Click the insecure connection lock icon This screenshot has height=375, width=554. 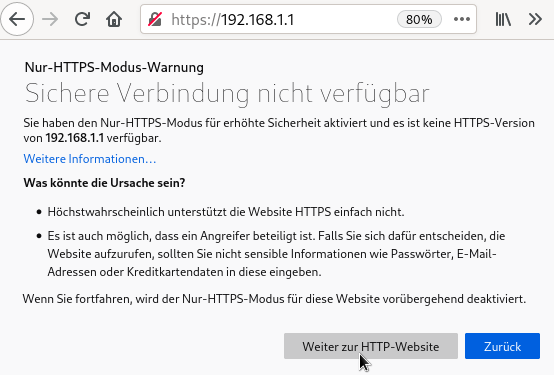point(155,19)
